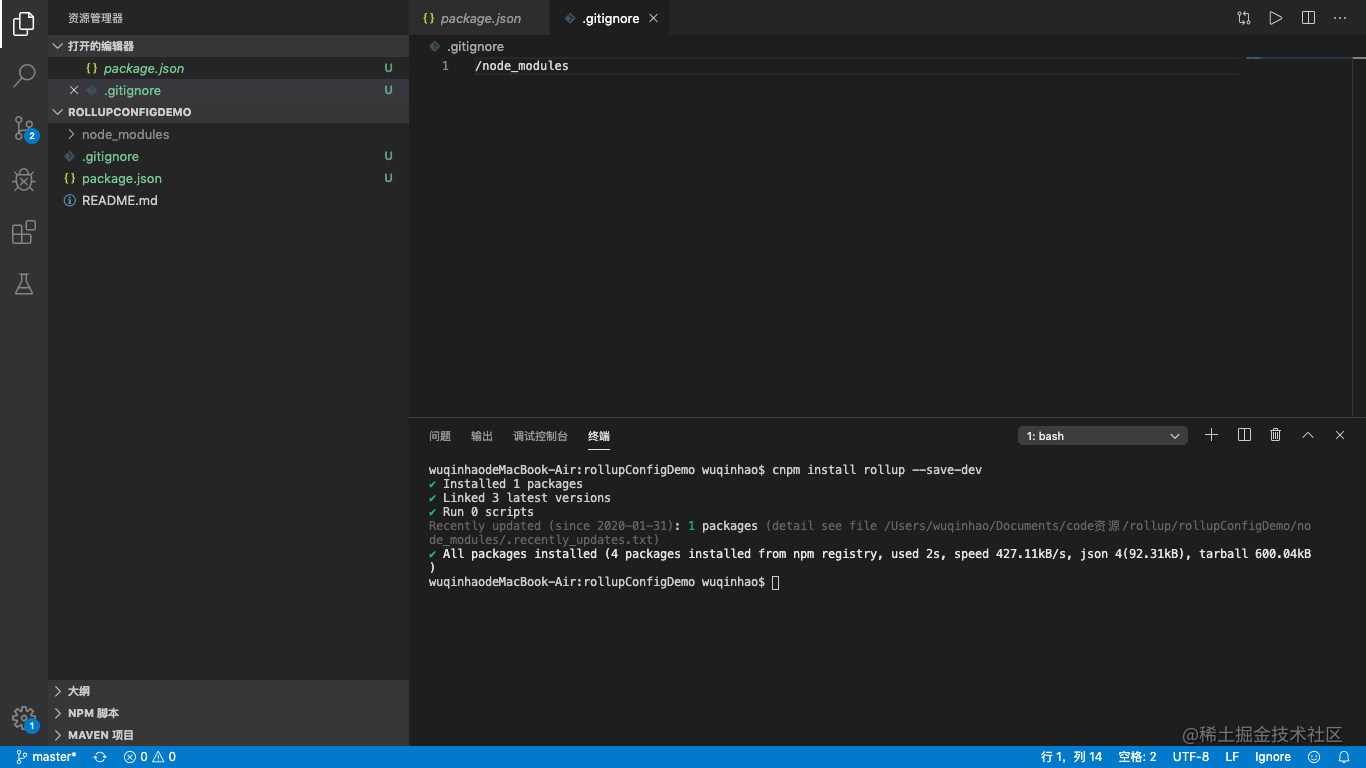Select the 终端 terminal tab
Image resolution: width=1366 pixels, height=768 pixels.
point(599,436)
